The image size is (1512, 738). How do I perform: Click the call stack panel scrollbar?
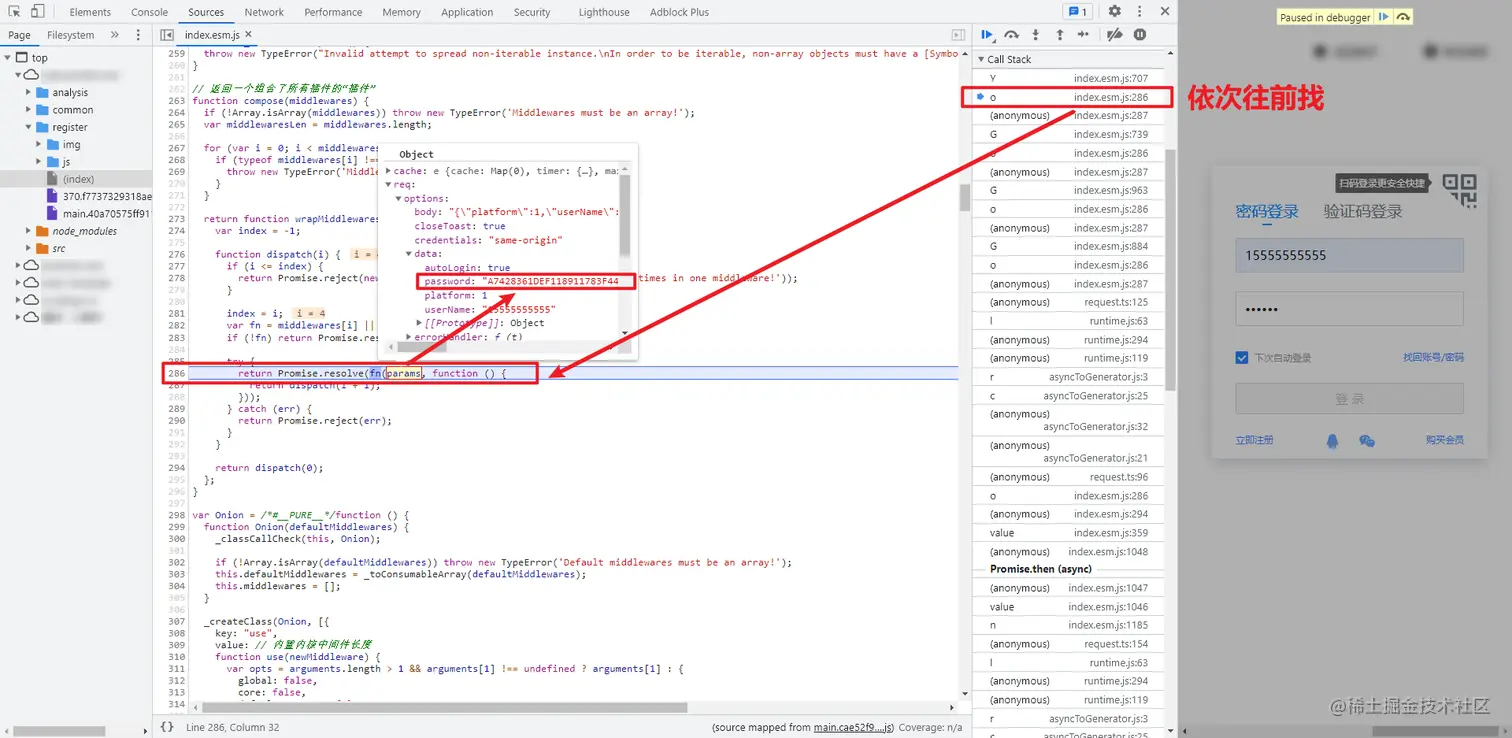[1171, 270]
